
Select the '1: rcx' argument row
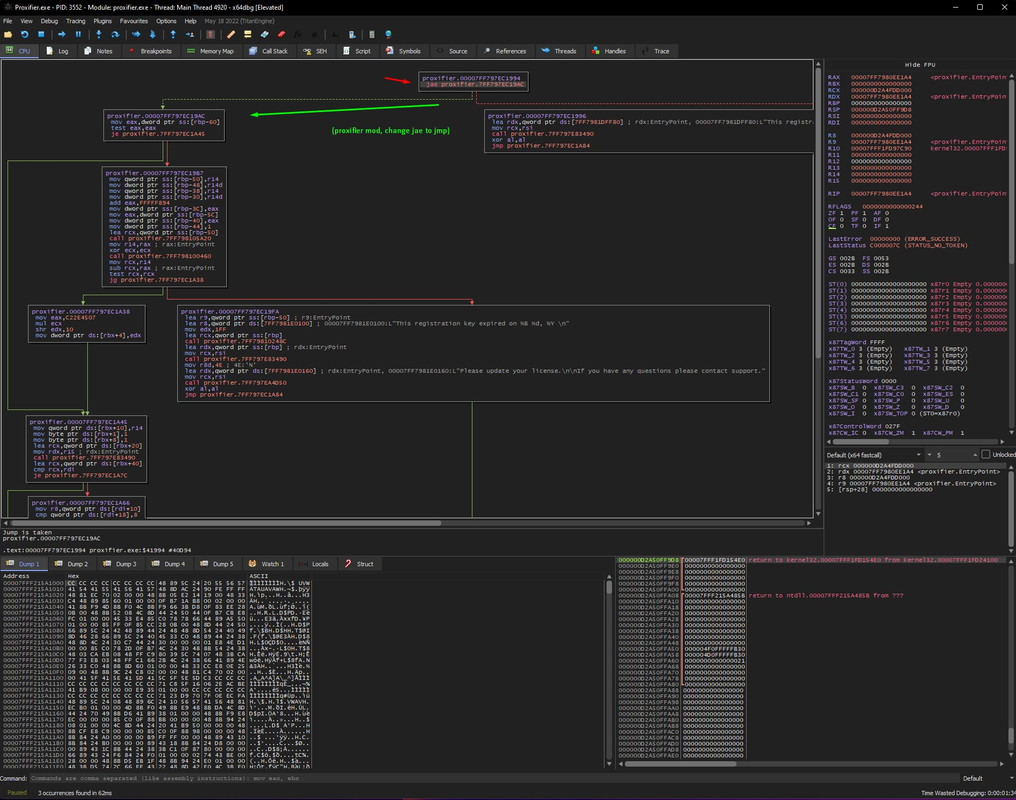tap(916, 466)
